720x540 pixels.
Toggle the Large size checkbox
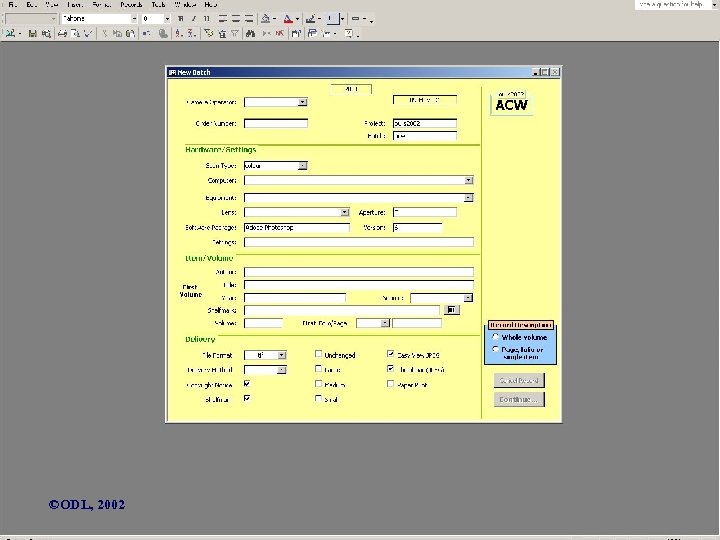tap(318, 369)
